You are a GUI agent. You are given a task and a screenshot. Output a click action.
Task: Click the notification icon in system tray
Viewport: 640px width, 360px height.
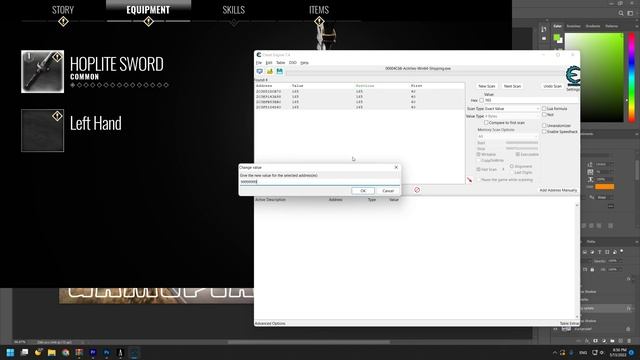click(631, 353)
